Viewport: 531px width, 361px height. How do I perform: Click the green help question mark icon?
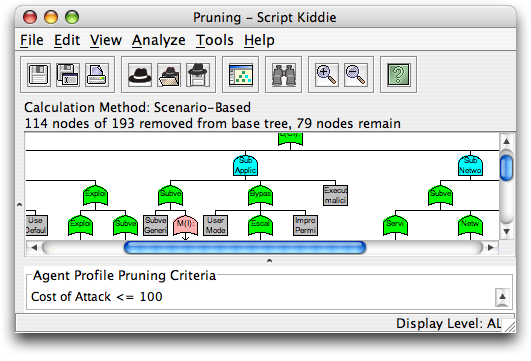[398, 75]
